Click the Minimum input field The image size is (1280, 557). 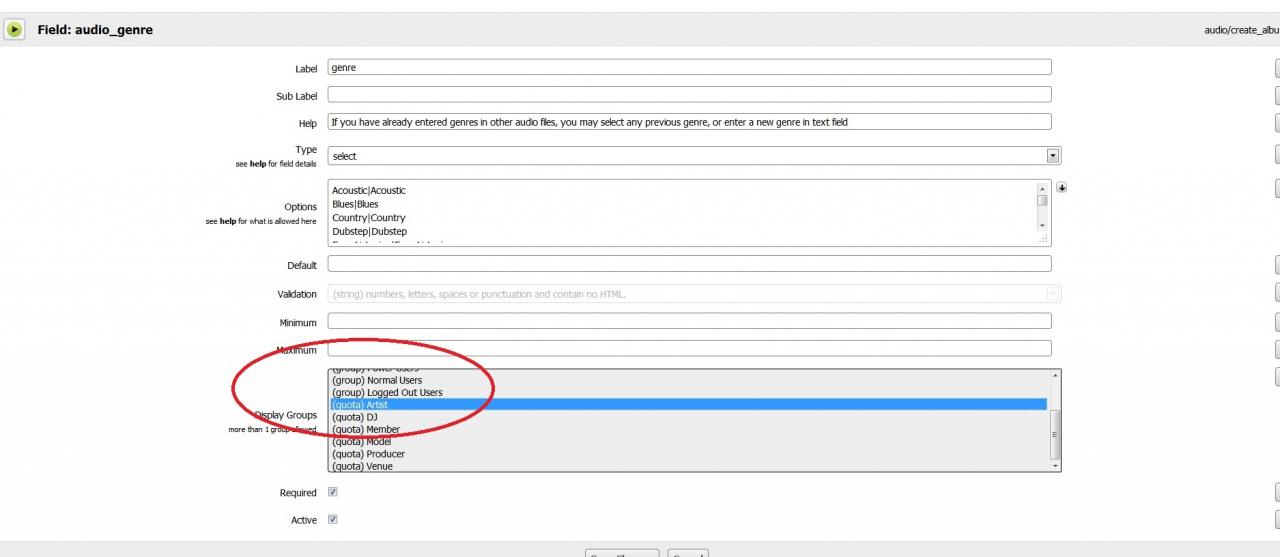click(x=690, y=321)
